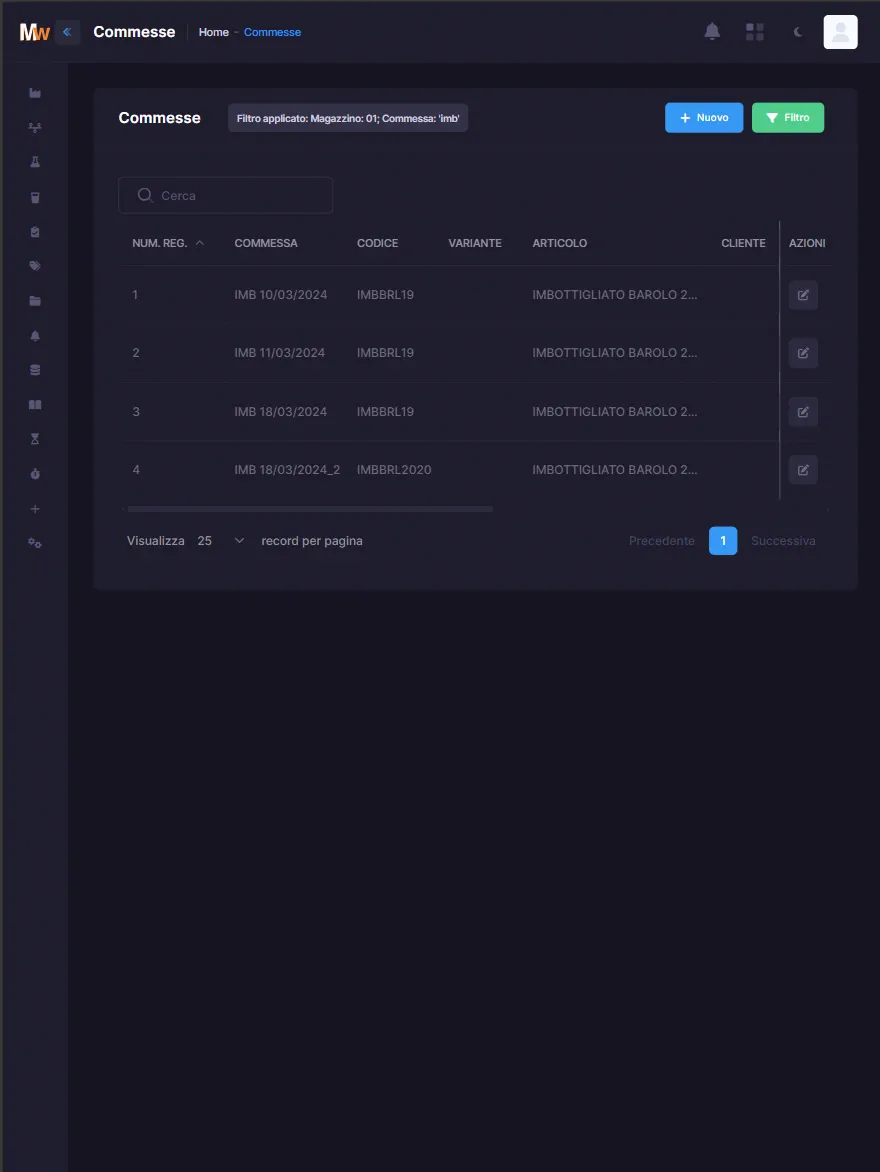
Task: Open the factory icon in sidebar
Action: (x=34, y=93)
